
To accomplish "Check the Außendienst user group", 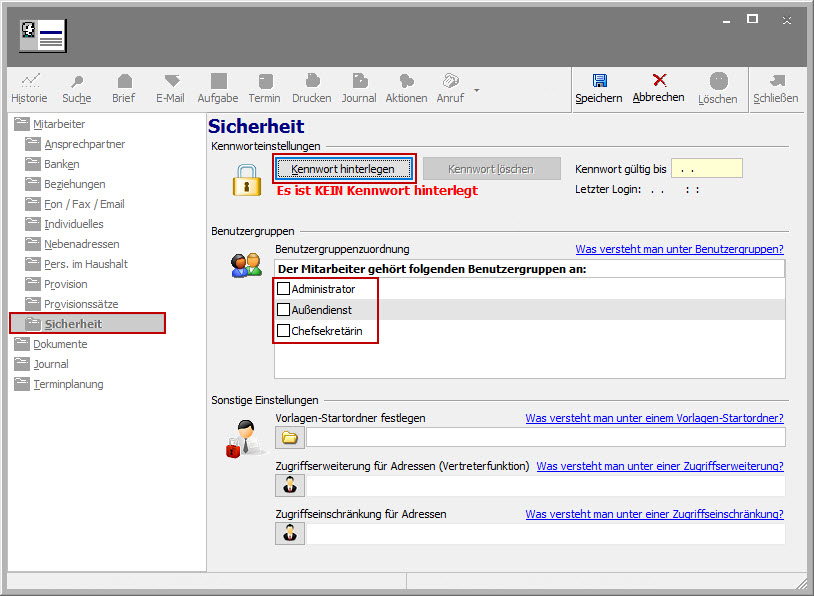I will [x=284, y=310].
